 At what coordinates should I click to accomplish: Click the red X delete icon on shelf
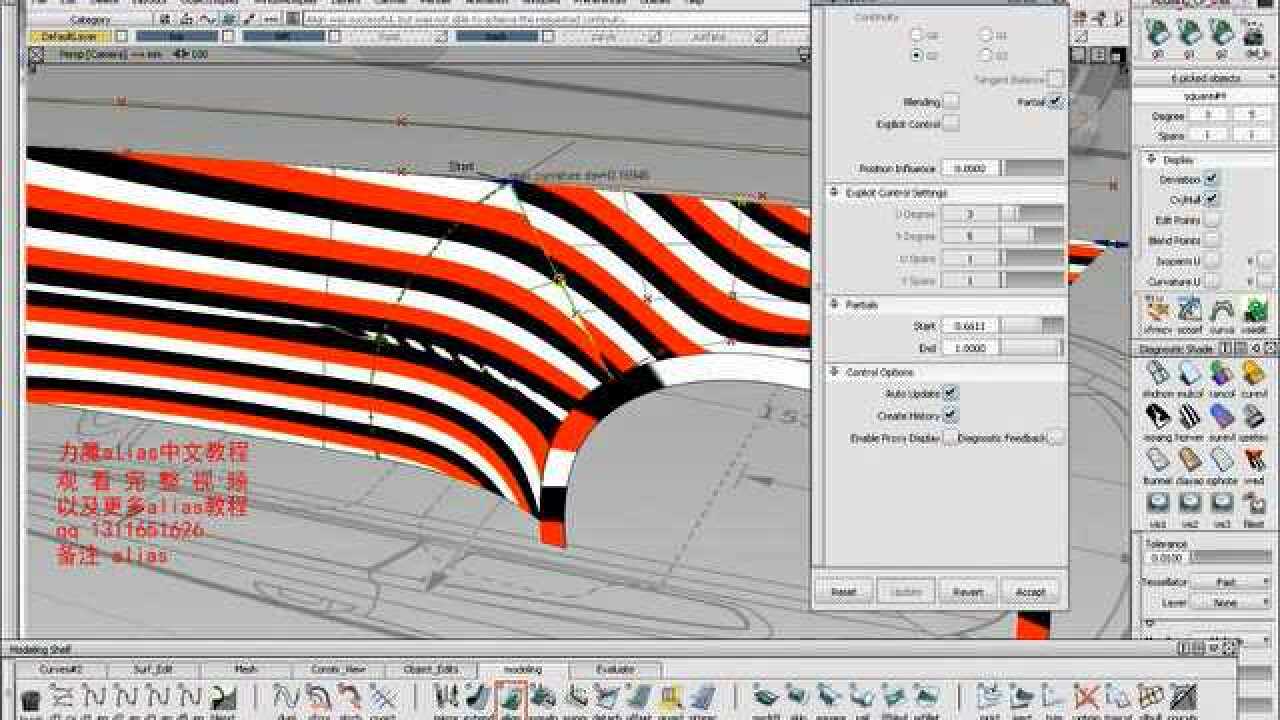click(x=1087, y=697)
